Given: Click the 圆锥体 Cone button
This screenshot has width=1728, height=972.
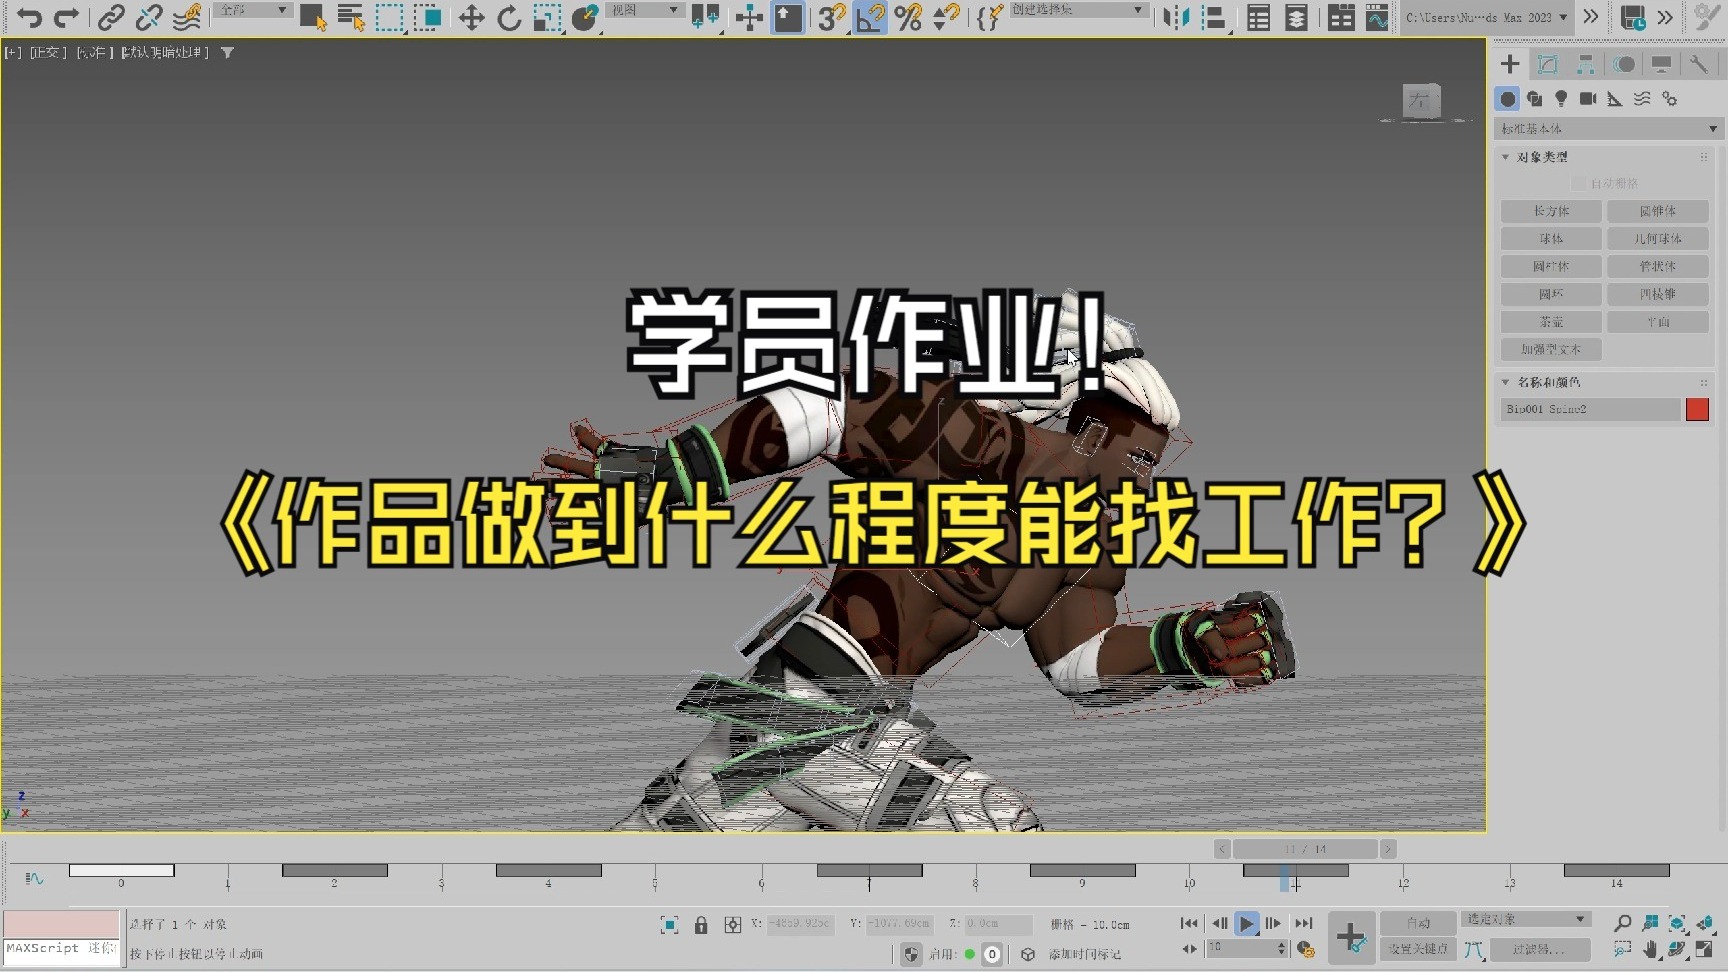Looking at the screenshot, I should 1658,211.
